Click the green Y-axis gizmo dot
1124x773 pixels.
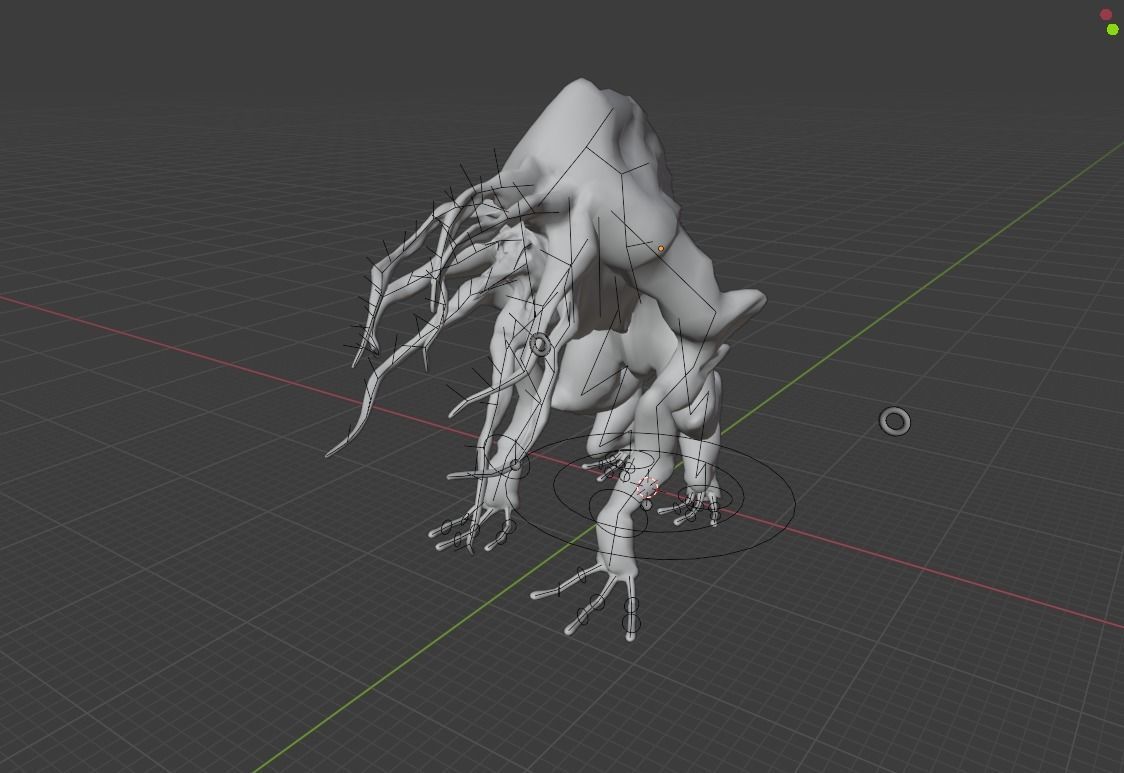(x=1113, y=29)
